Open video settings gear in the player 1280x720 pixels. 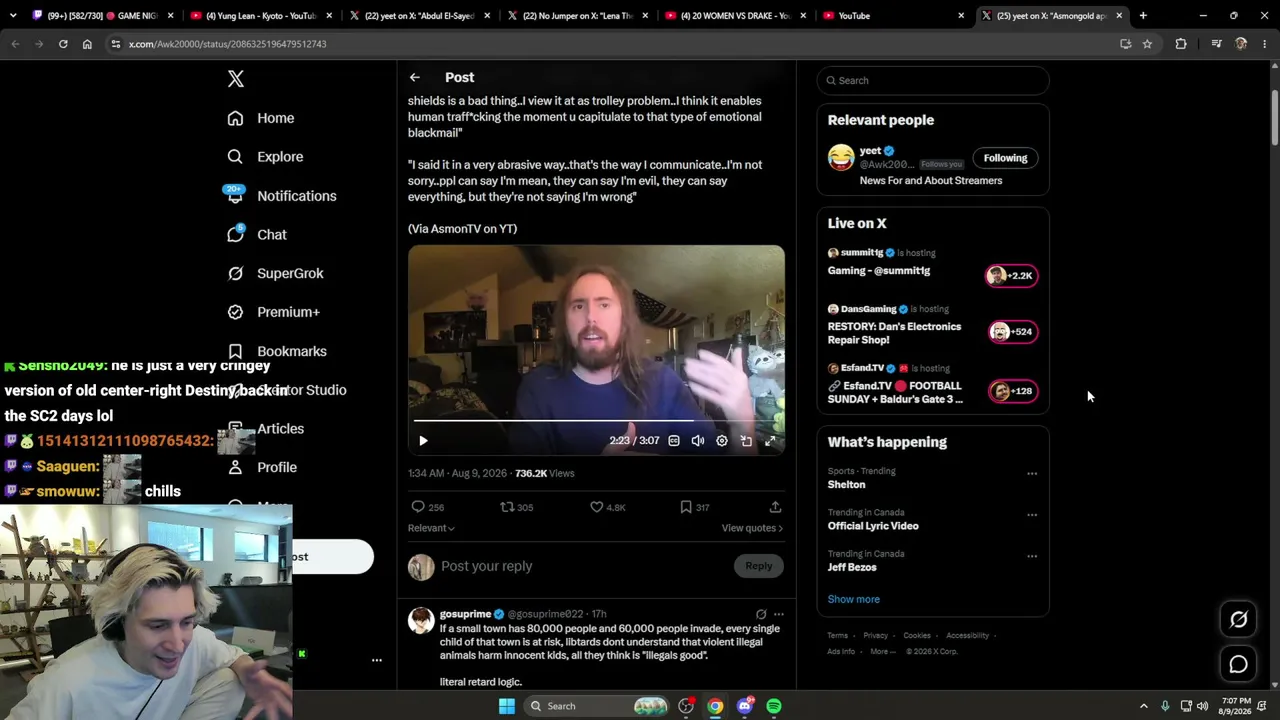(x=722, y=440)
